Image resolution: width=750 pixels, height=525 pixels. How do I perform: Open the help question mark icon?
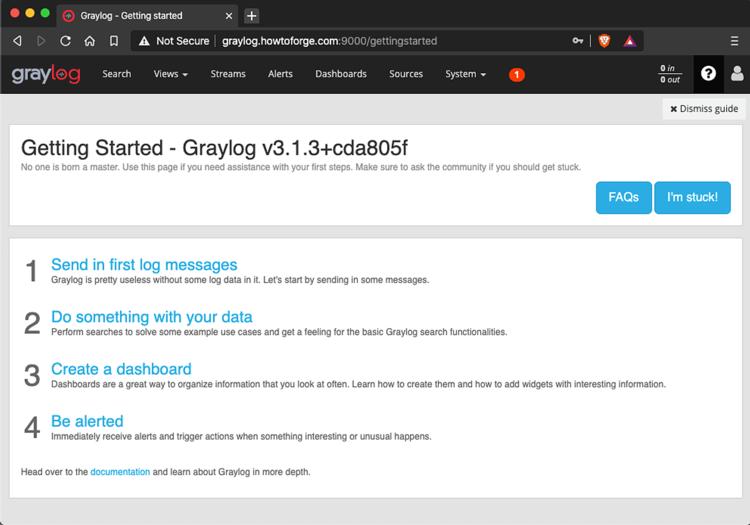(x=708, y=74)
